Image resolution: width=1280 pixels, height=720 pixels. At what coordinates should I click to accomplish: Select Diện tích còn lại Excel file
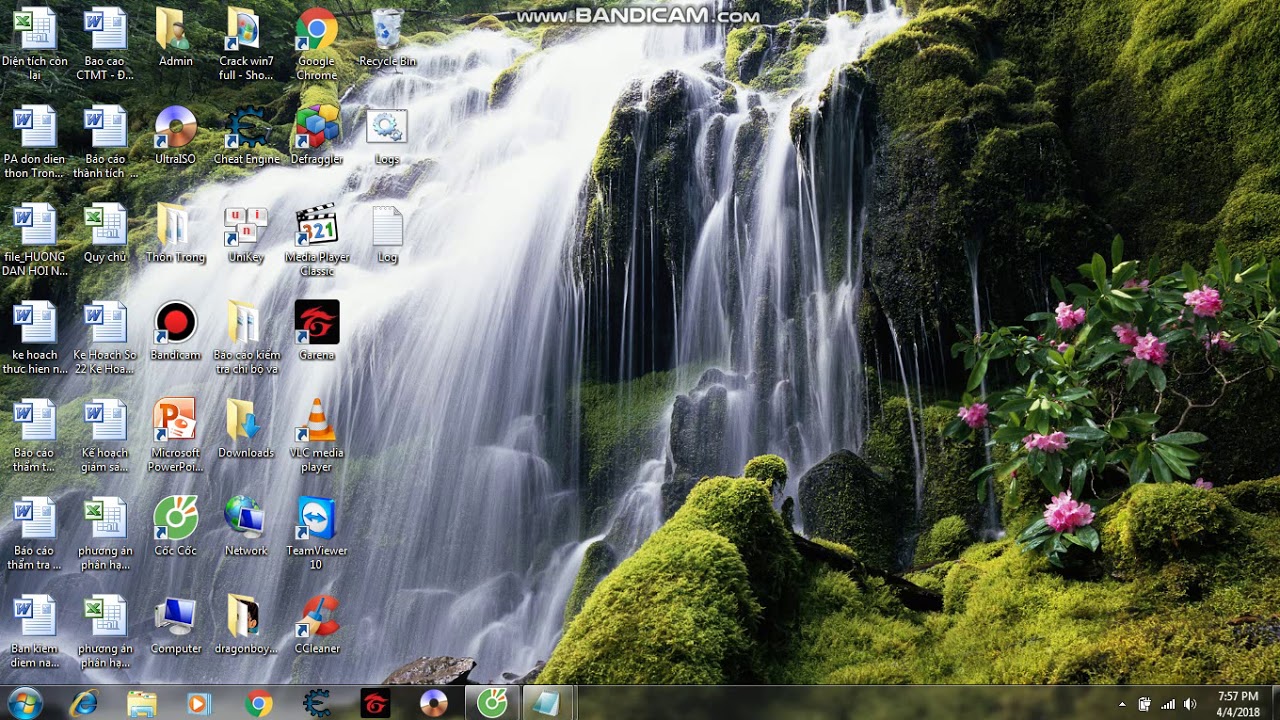[35, 44]
